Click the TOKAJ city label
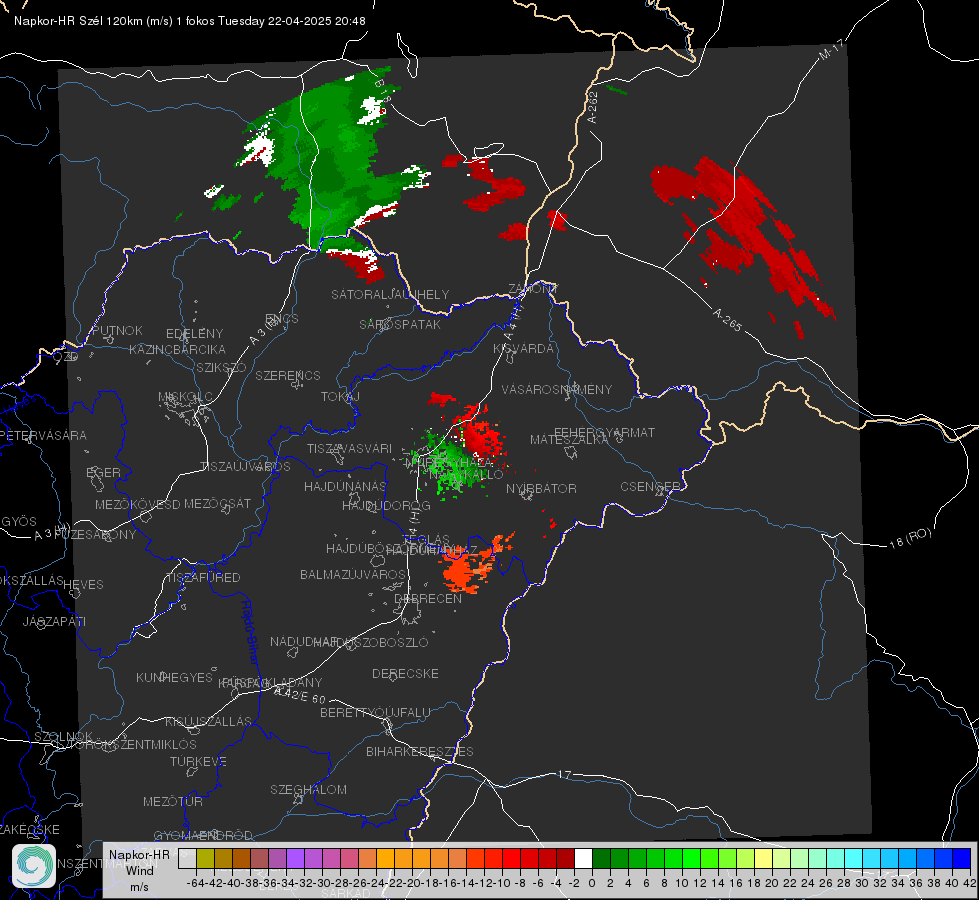 (340, 397)
